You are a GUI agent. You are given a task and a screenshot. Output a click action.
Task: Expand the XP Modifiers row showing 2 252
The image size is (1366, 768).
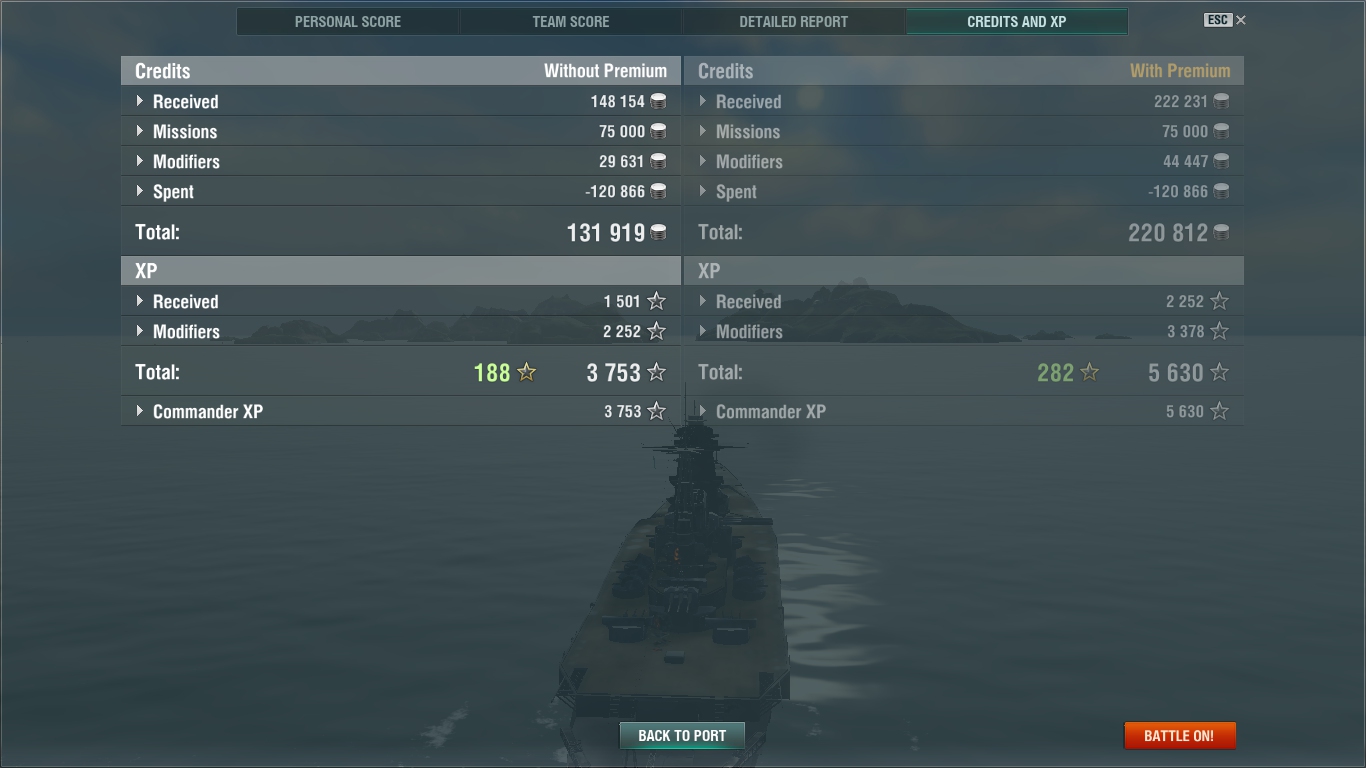tap(401, 331)
